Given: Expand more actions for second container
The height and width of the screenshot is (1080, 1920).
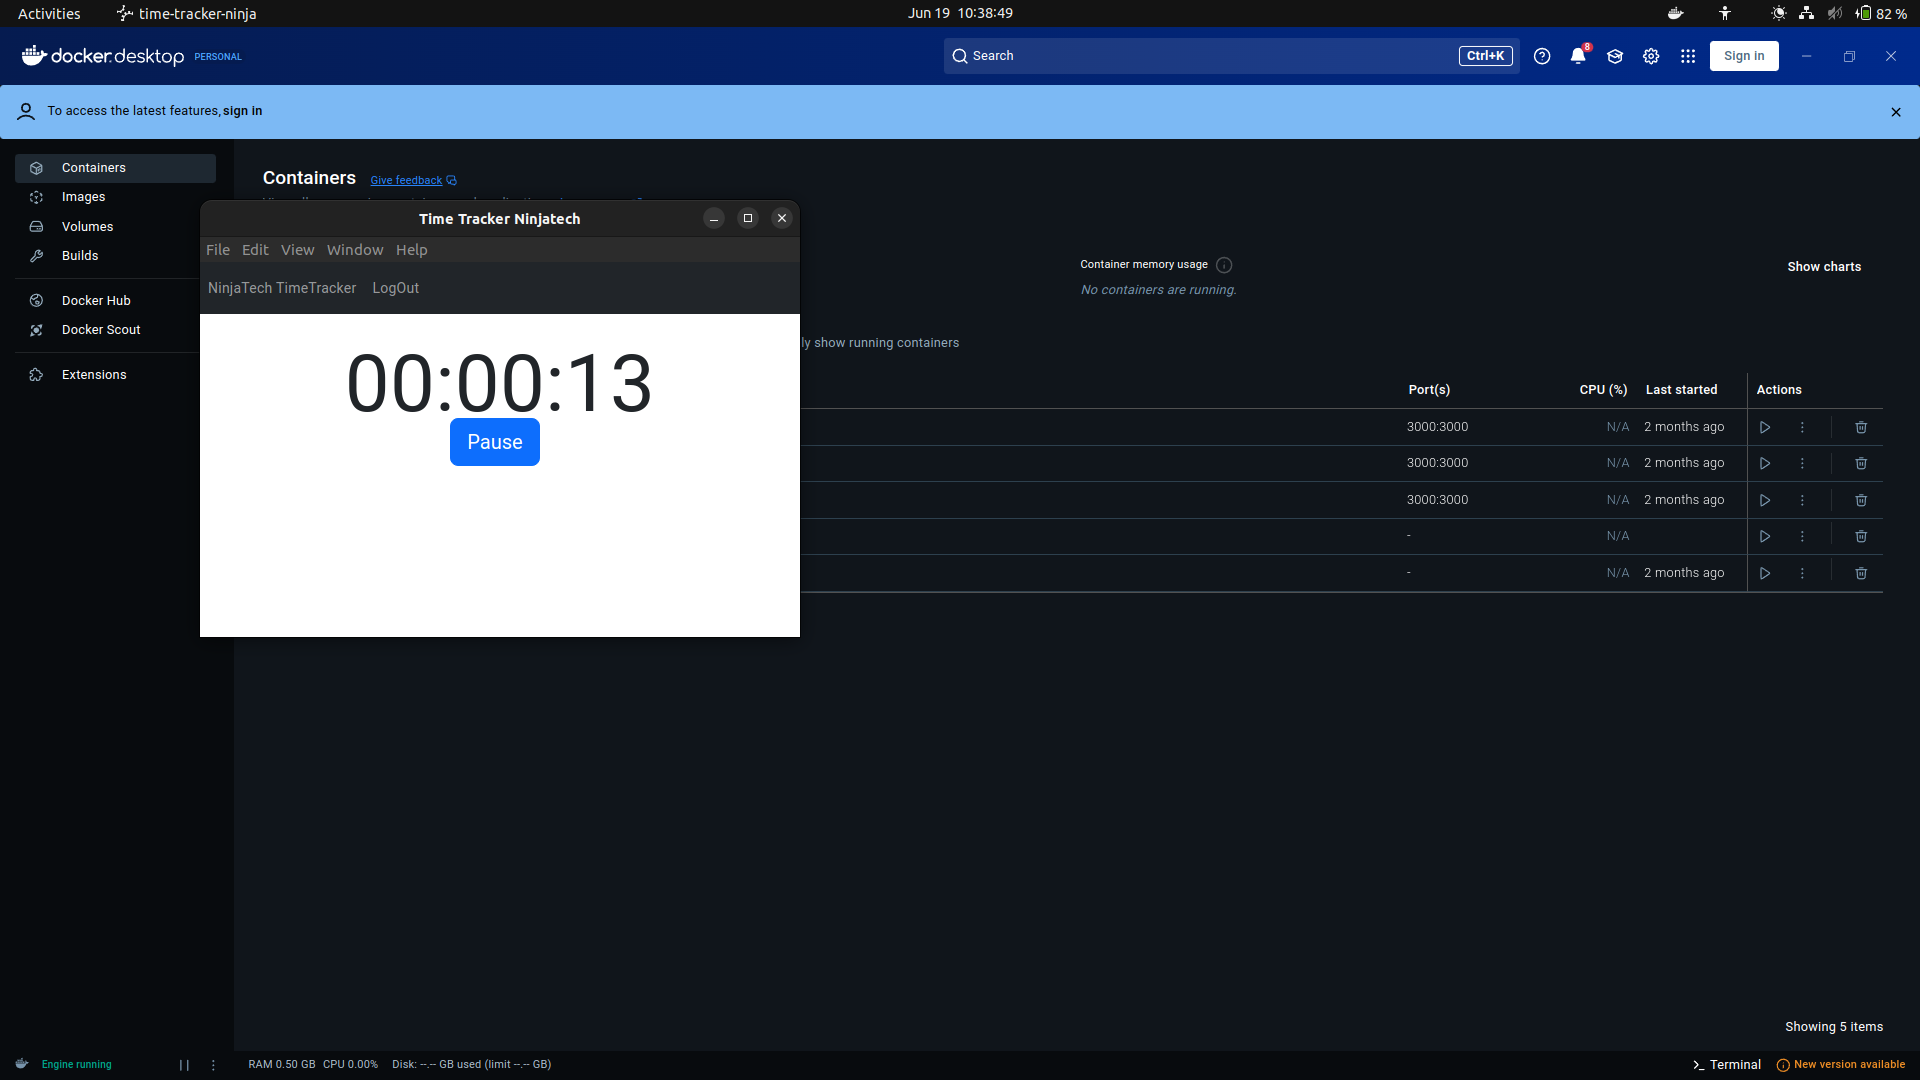Looking at the screenshot, I should click(x=1802, y=463).
